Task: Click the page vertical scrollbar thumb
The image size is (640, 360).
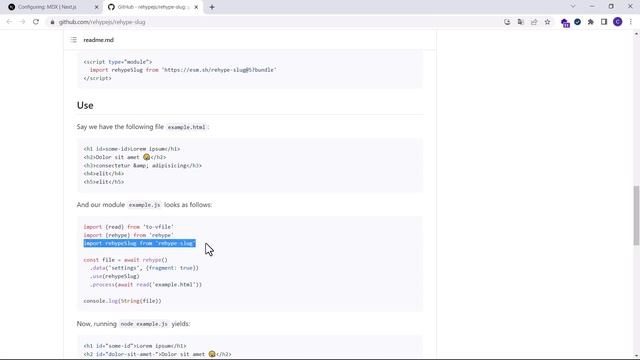Action: pos(636,215)
